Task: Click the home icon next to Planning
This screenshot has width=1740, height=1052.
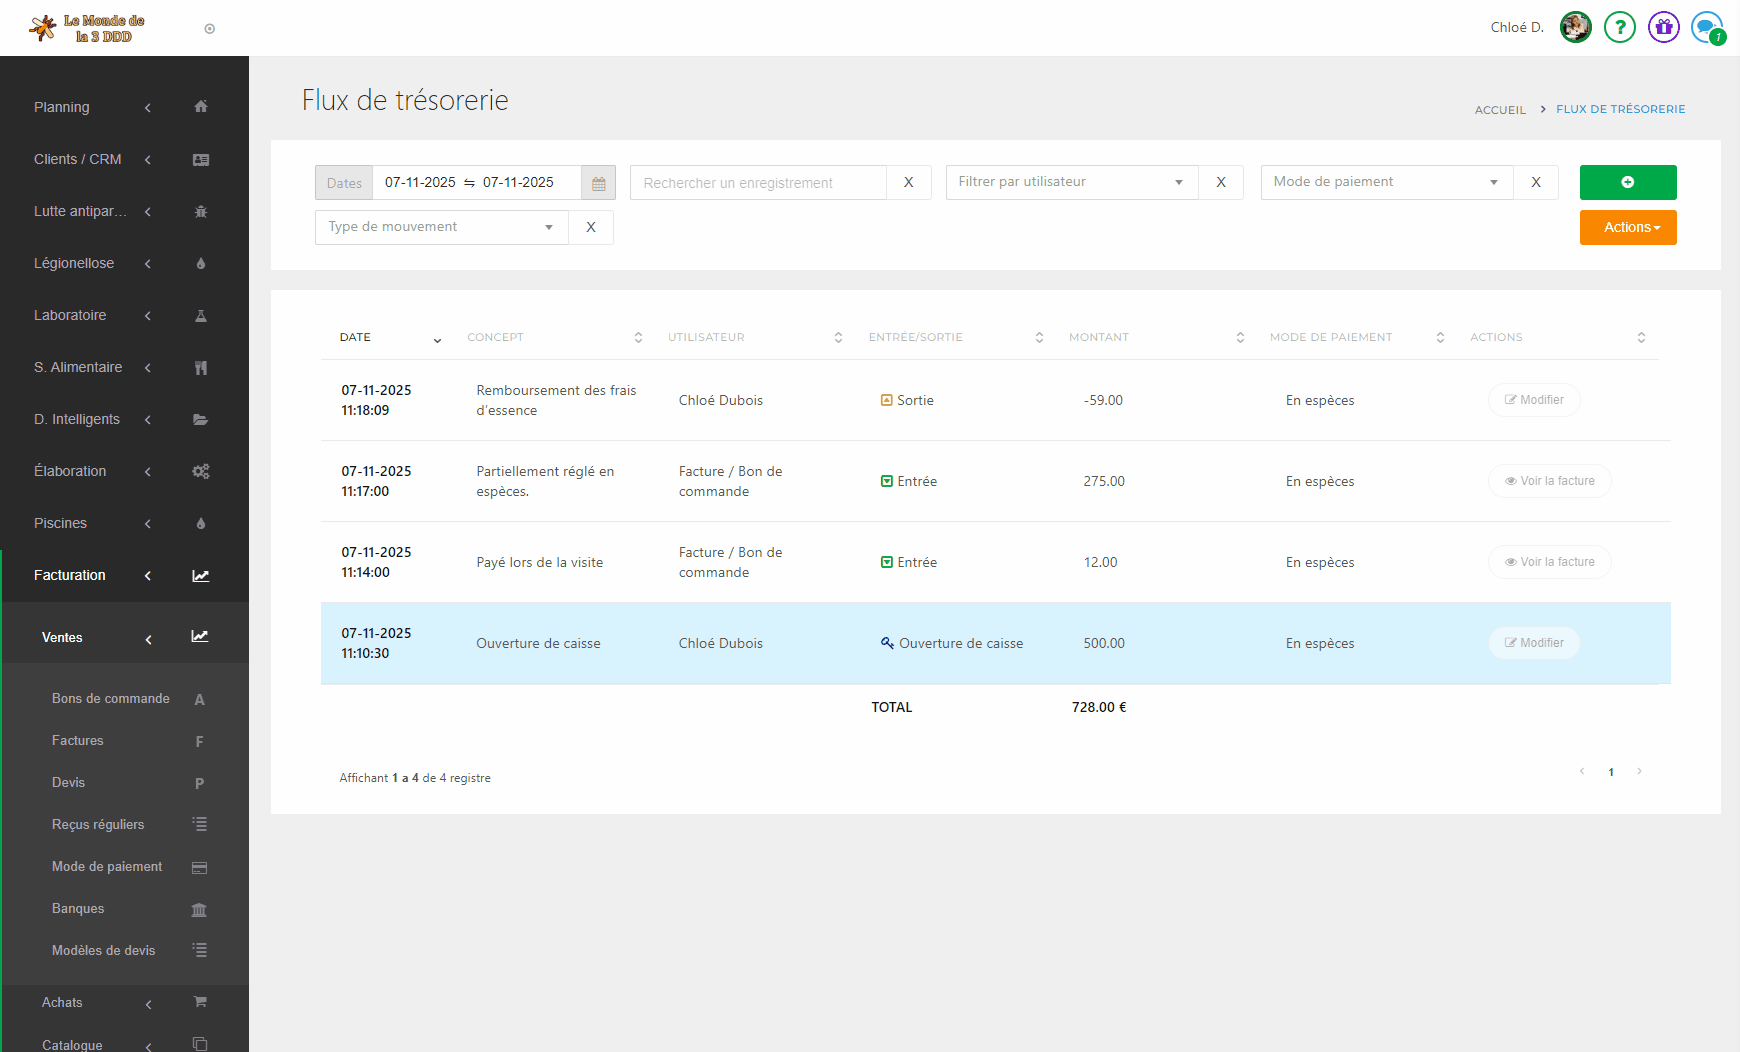Action: pos(201,107)
